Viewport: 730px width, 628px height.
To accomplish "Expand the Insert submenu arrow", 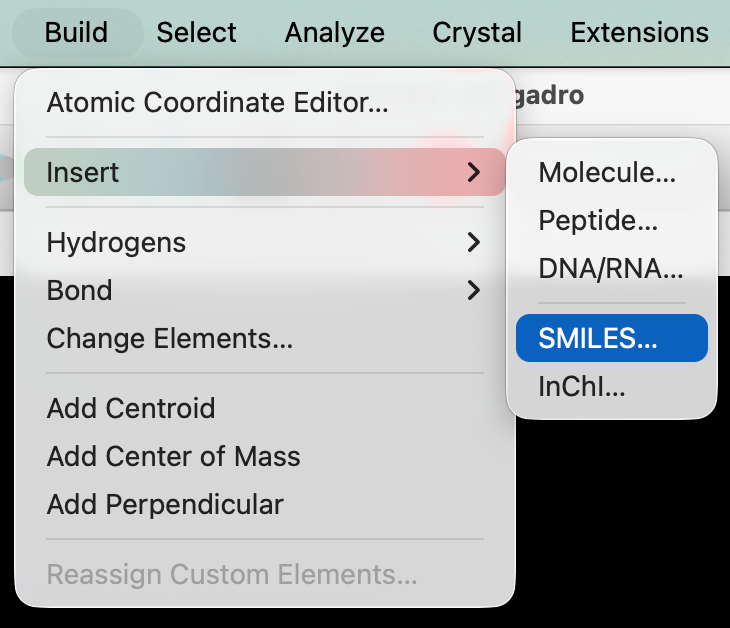I will click(474, 172).
